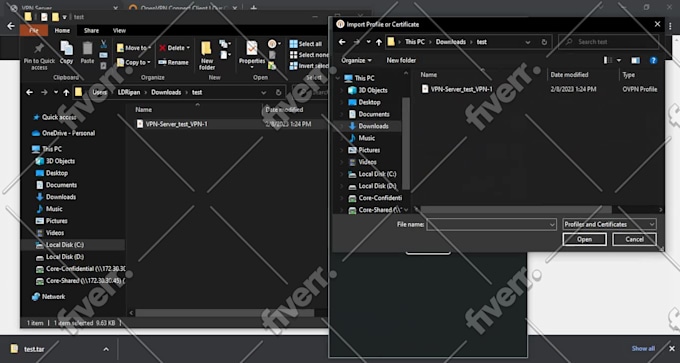Click up arrow in Import Profile dialog

click(379, 42)
